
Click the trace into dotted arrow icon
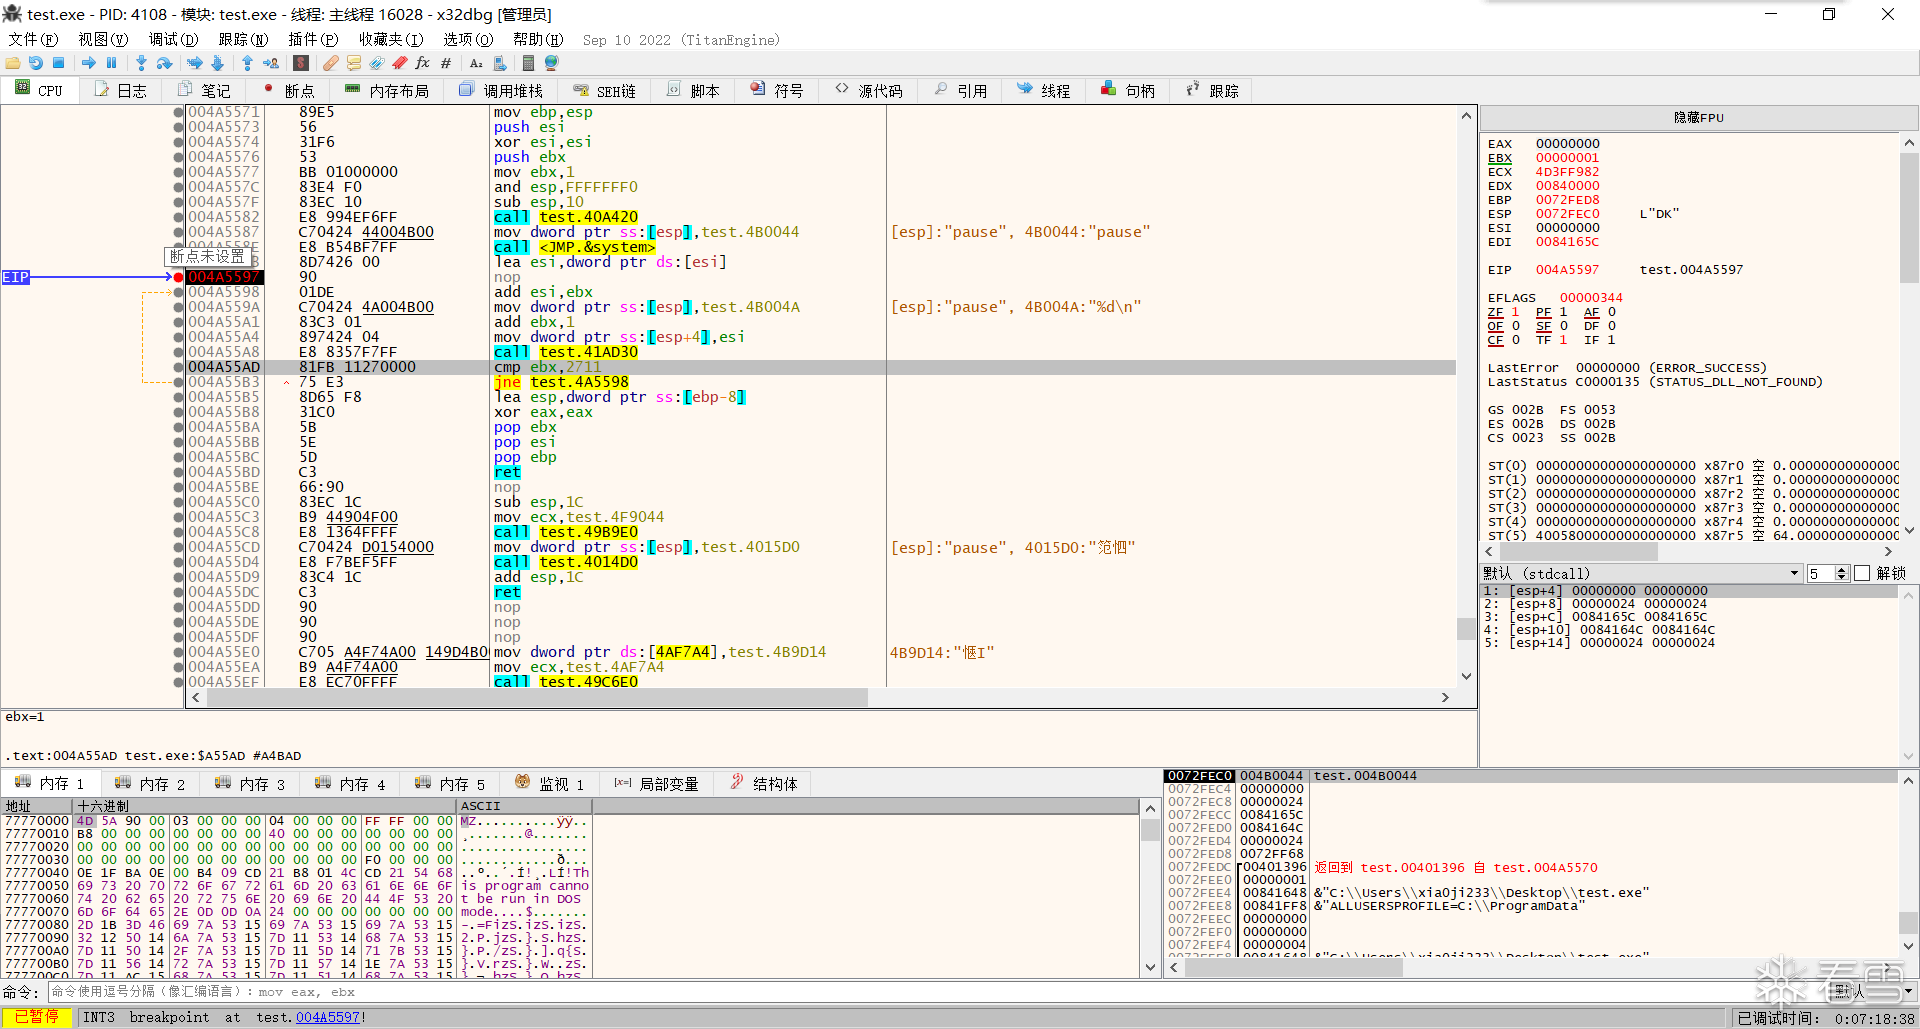[195, 63]
